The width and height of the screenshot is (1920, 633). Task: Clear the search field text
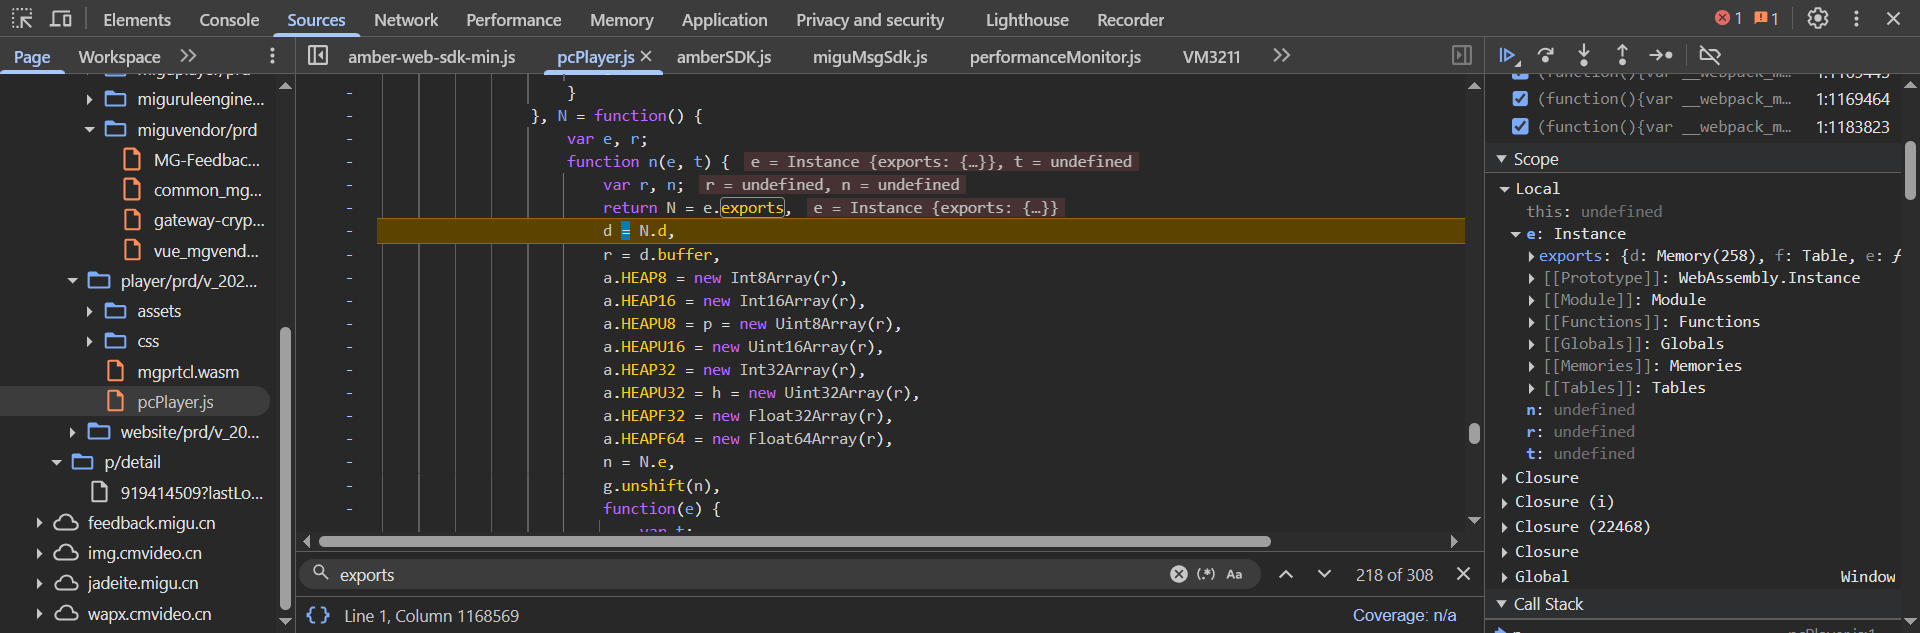pyautogui.click(x=1179, y=574)
